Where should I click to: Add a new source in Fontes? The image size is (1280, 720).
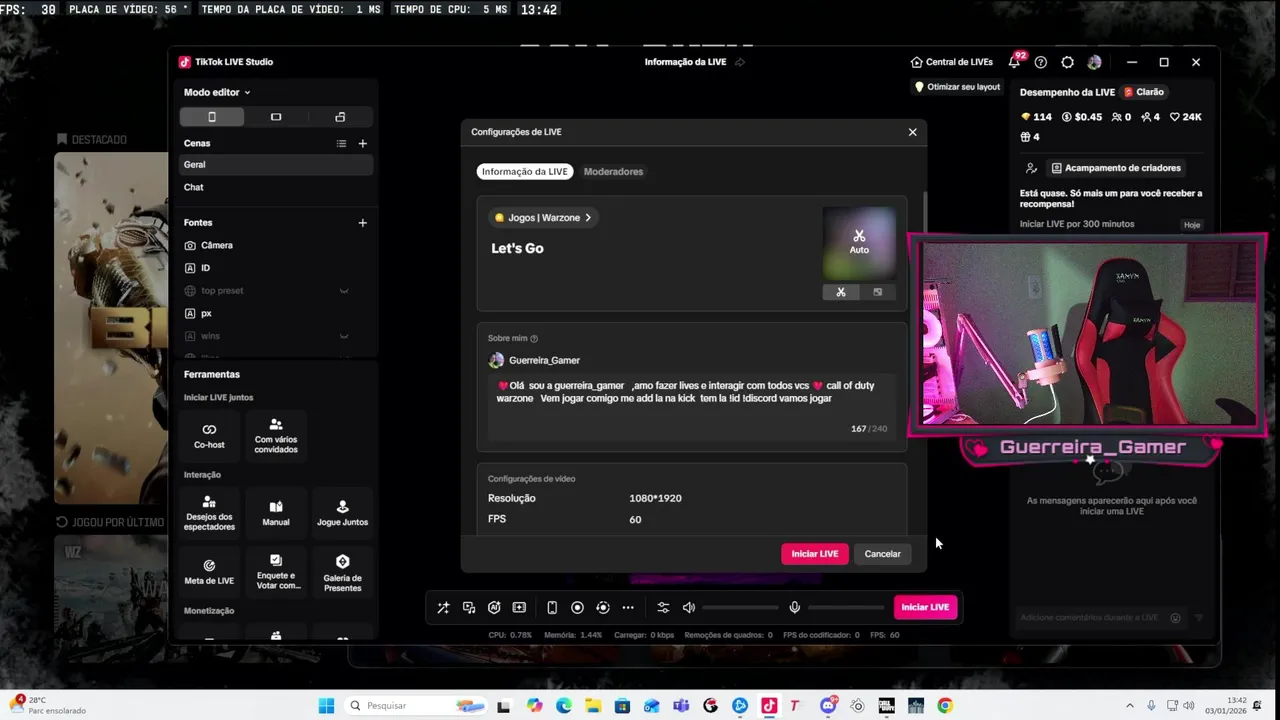coord(363,223)
